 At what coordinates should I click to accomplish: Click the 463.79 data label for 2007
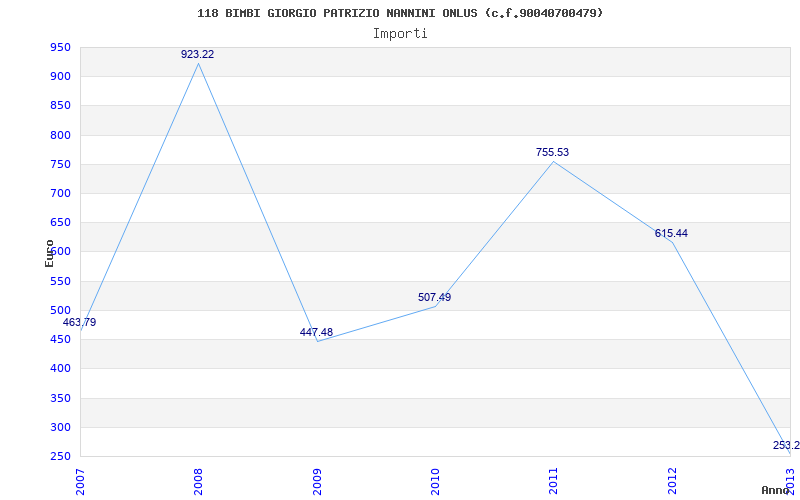(x=79, y=322)
